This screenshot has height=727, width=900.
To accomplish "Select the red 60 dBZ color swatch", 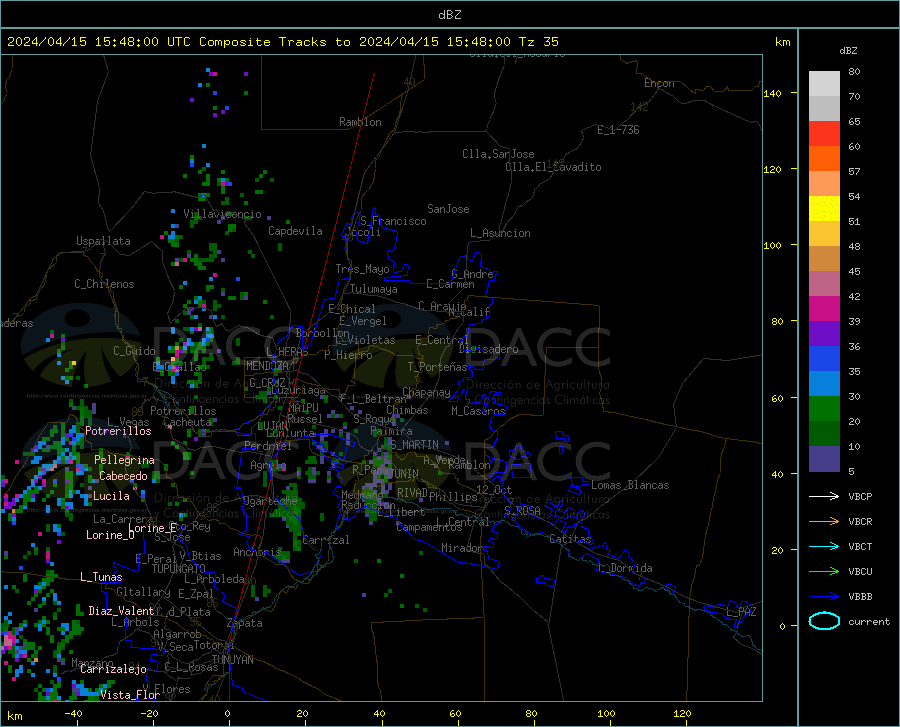I will 824,134.
